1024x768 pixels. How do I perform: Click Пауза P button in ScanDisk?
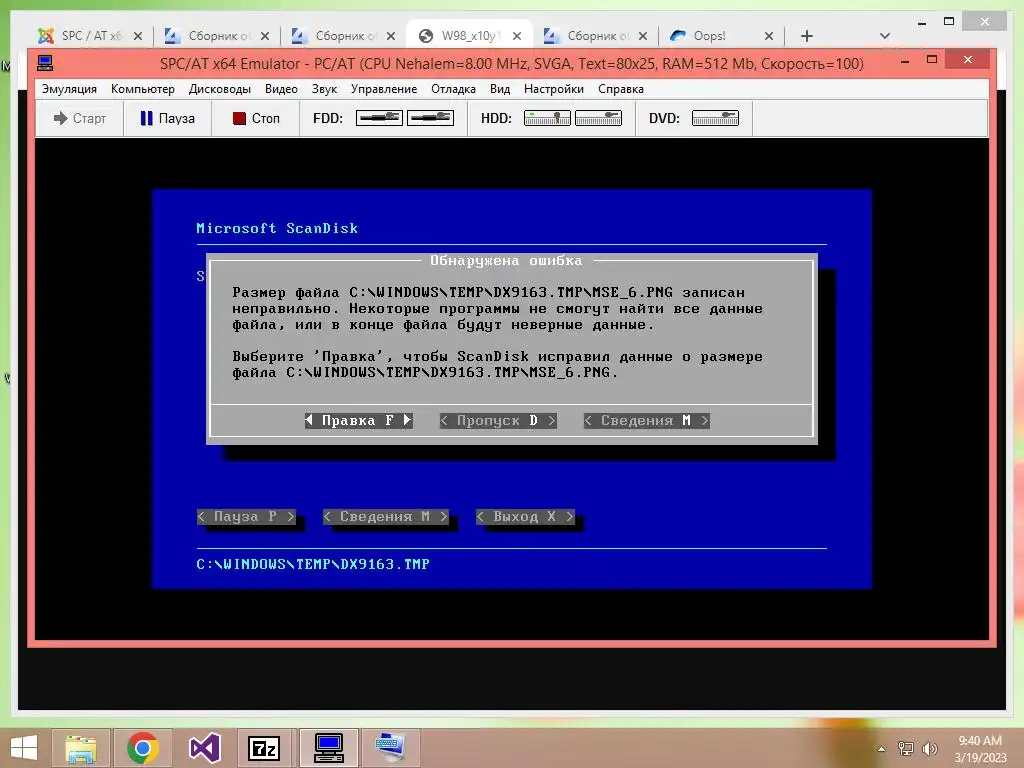tap(246, 517)
